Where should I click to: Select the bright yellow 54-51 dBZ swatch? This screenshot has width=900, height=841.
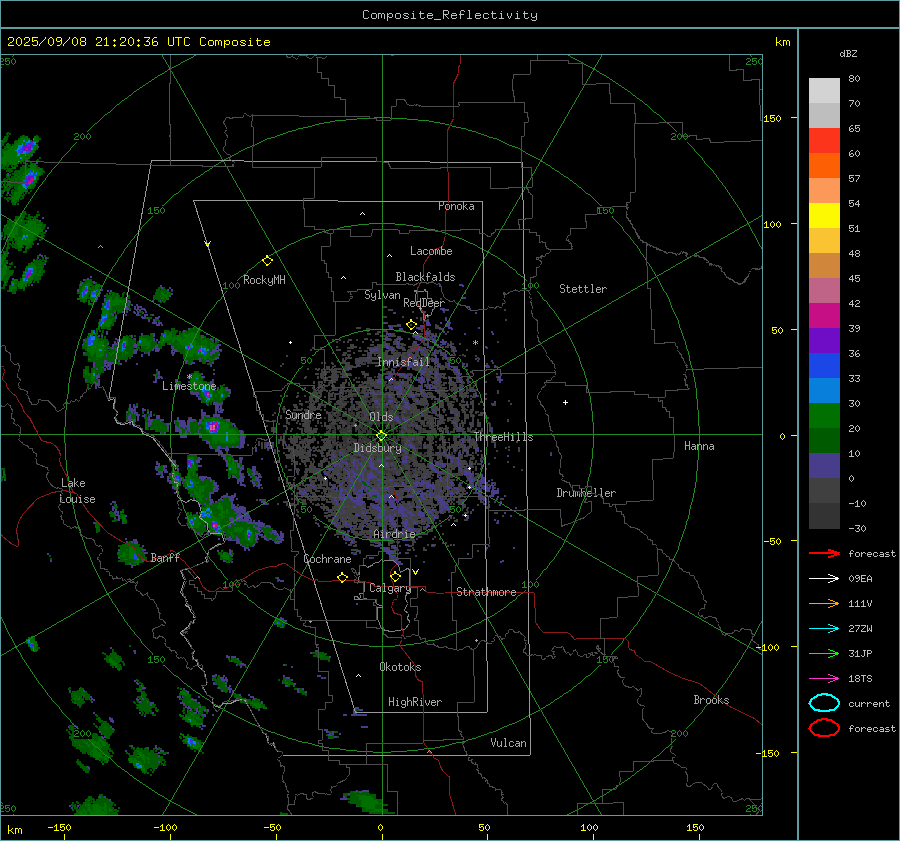point(824,216)
